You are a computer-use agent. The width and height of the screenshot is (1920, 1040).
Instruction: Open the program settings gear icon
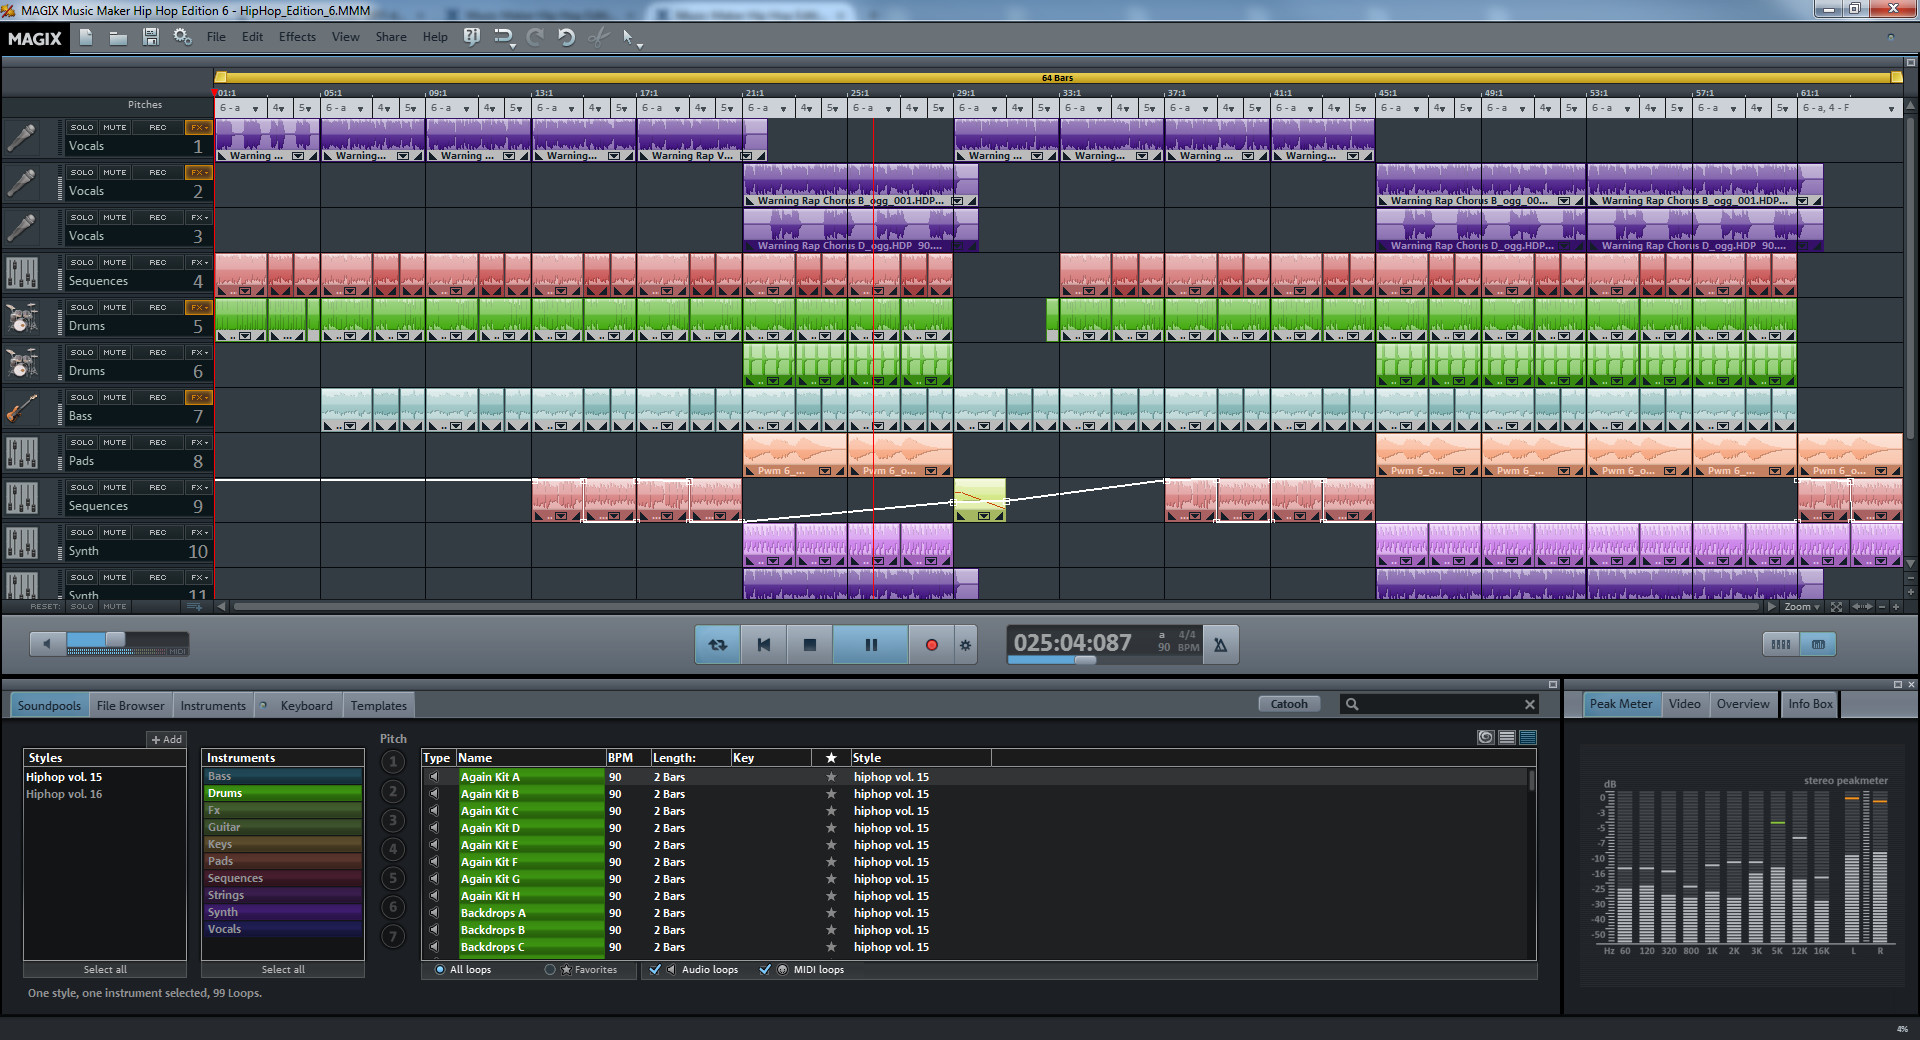[x=182, y=37]
